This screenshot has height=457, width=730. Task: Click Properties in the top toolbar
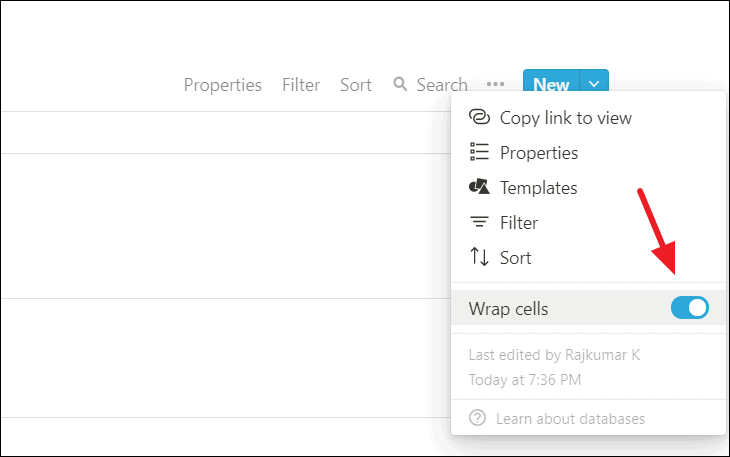tap(223, 85)
